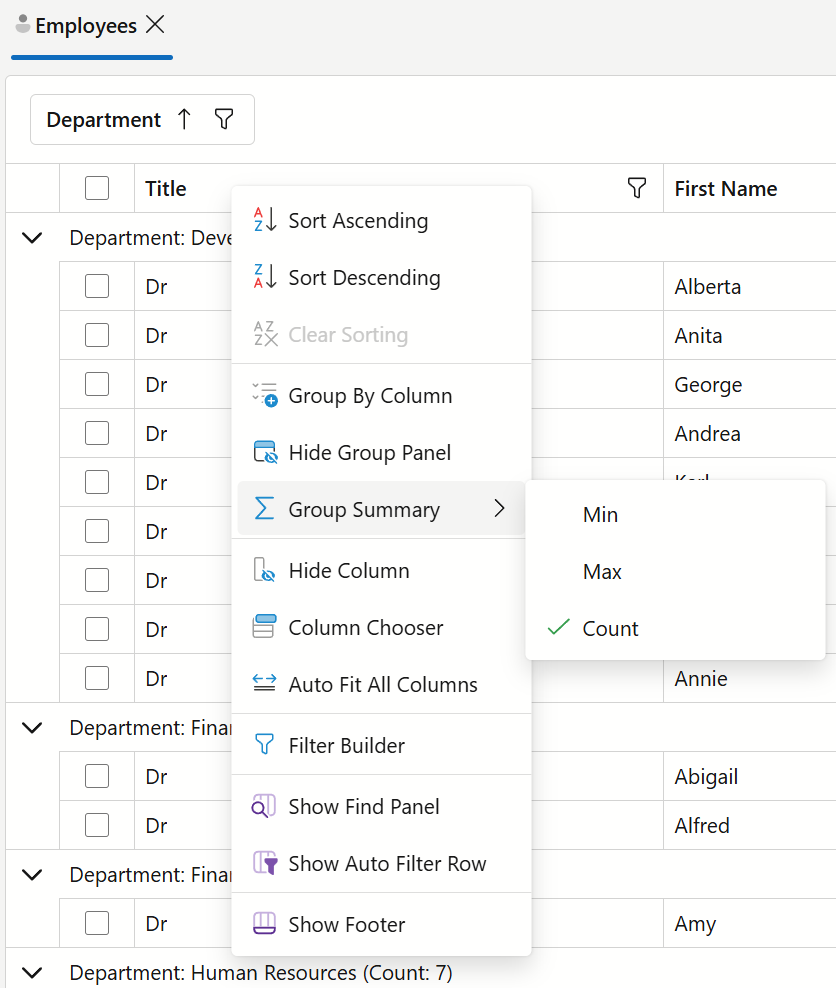This screenshot has width=836, height=988.
Task: Toggle the select-all checkbox in header
Action: click(97, 188)
